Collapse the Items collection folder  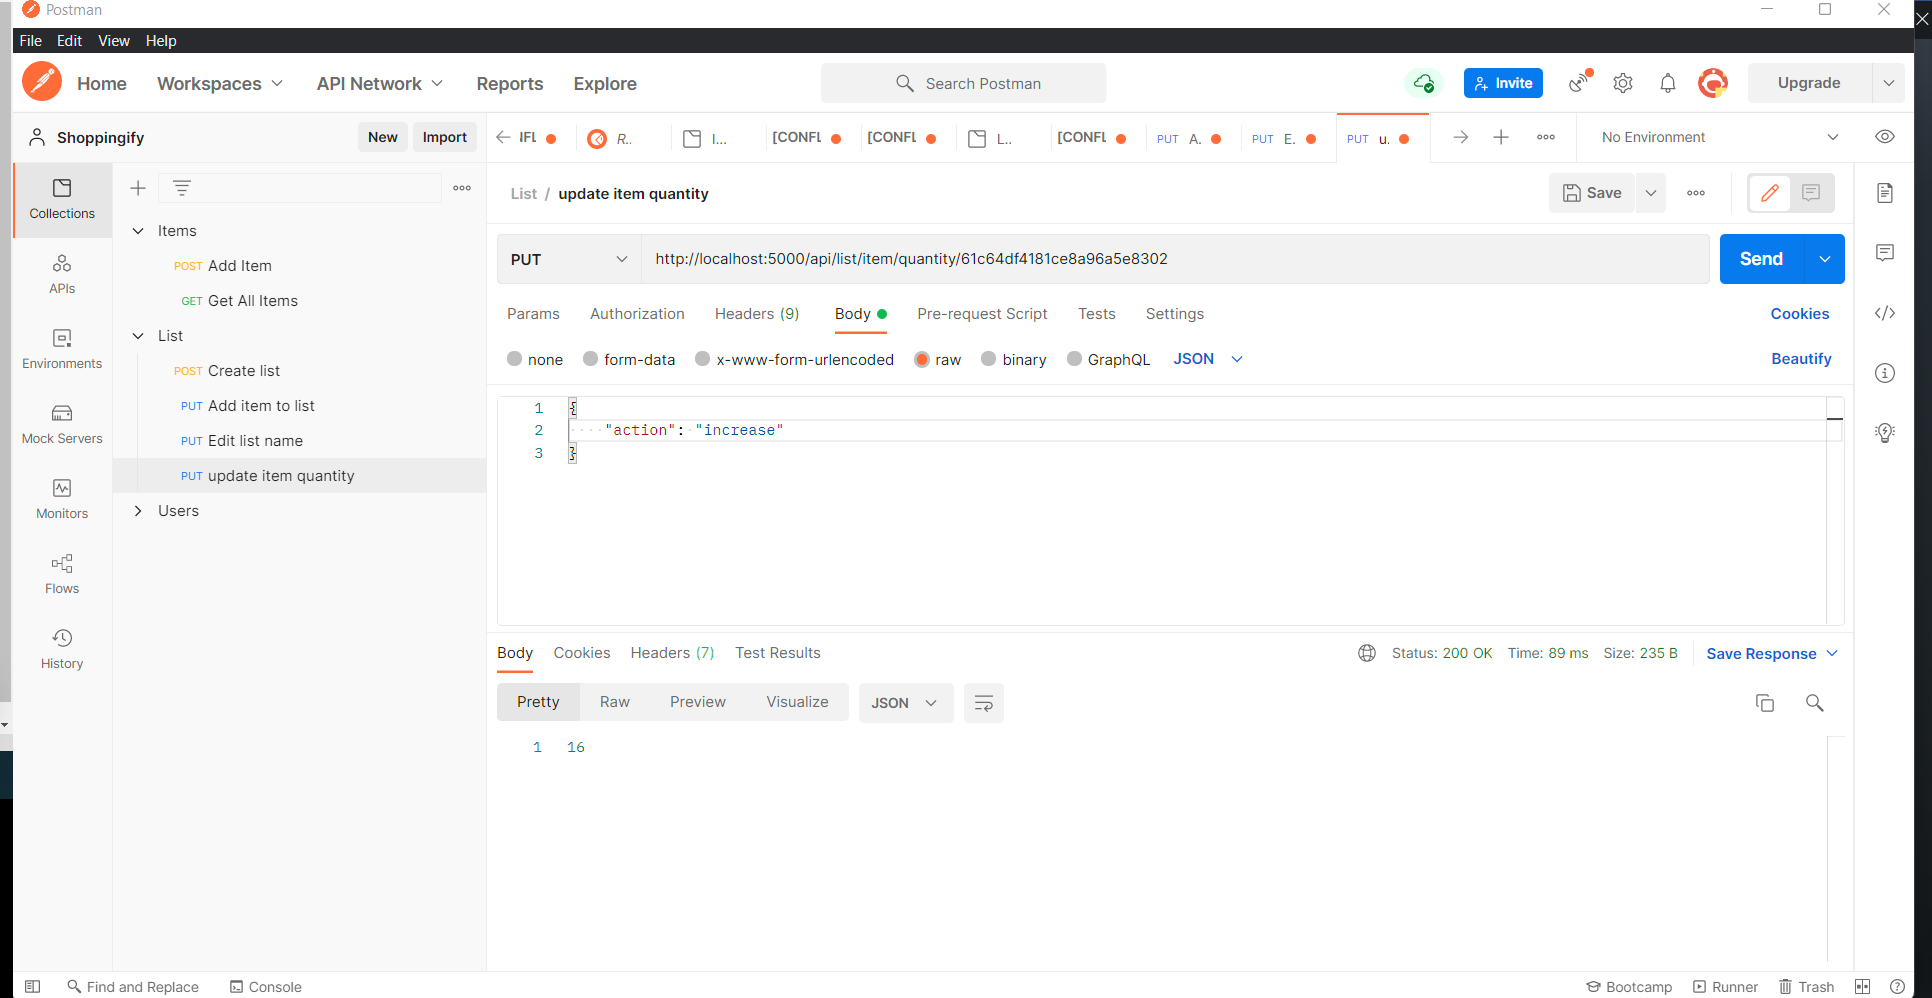(x=138, y=231)
